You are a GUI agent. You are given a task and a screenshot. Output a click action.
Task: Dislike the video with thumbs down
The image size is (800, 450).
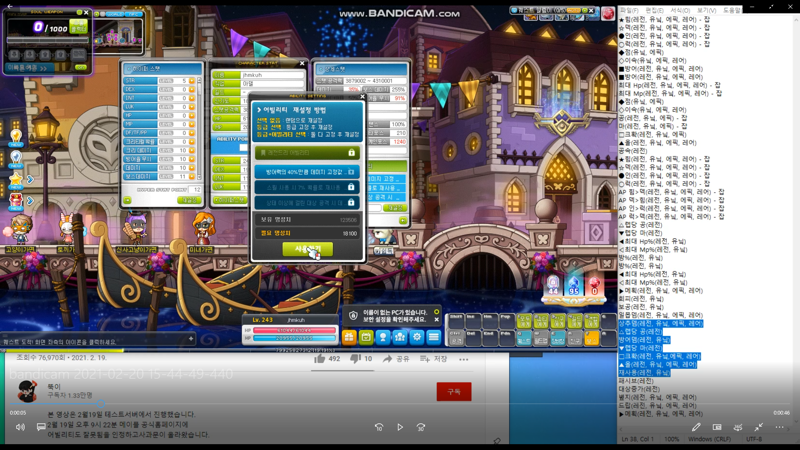[x=356, y=359]
